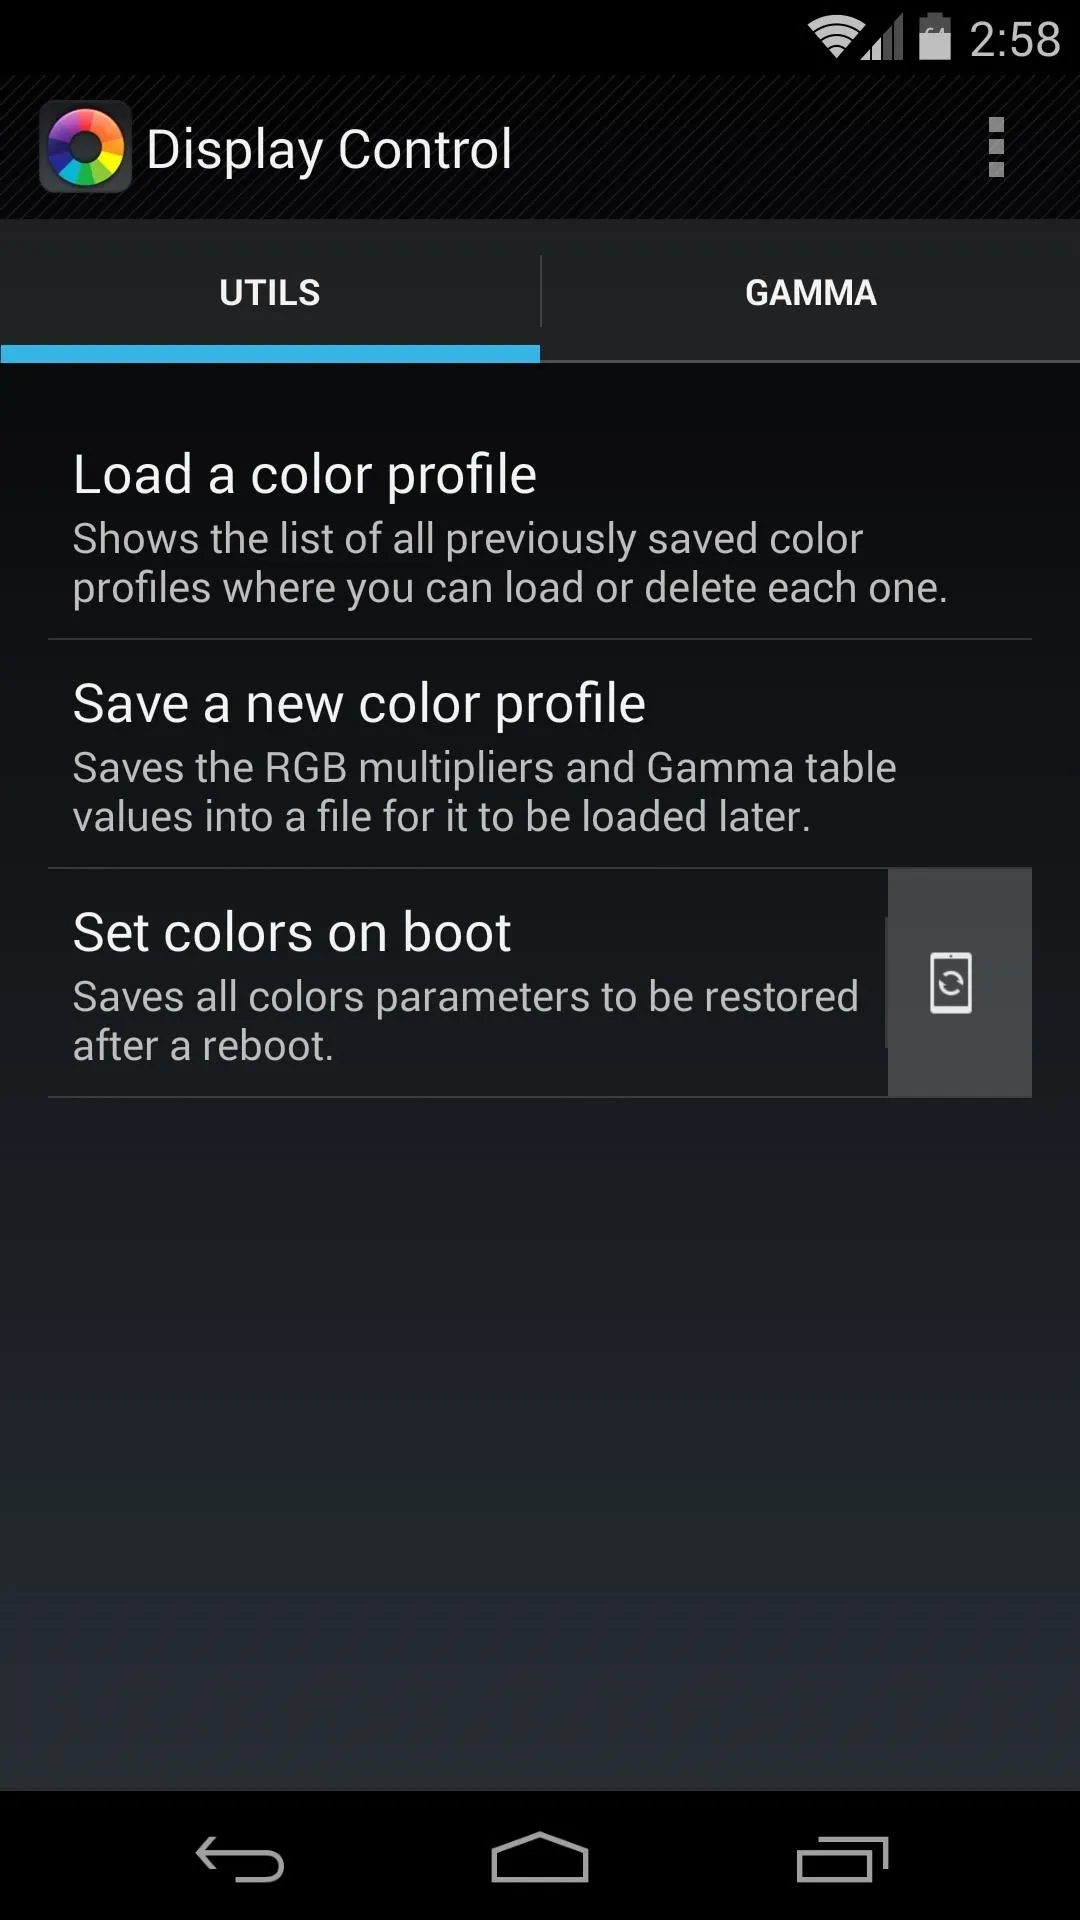1080x1920 pixels.
Task: Select the UTILS tab
Action: [x=270, y=292]
